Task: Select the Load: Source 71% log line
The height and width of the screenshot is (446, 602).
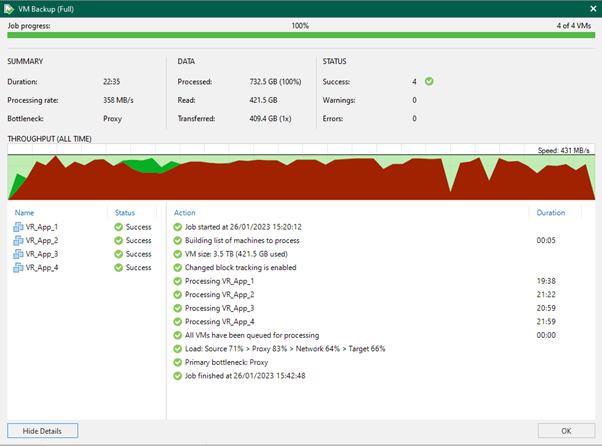Action: [285, 349]
